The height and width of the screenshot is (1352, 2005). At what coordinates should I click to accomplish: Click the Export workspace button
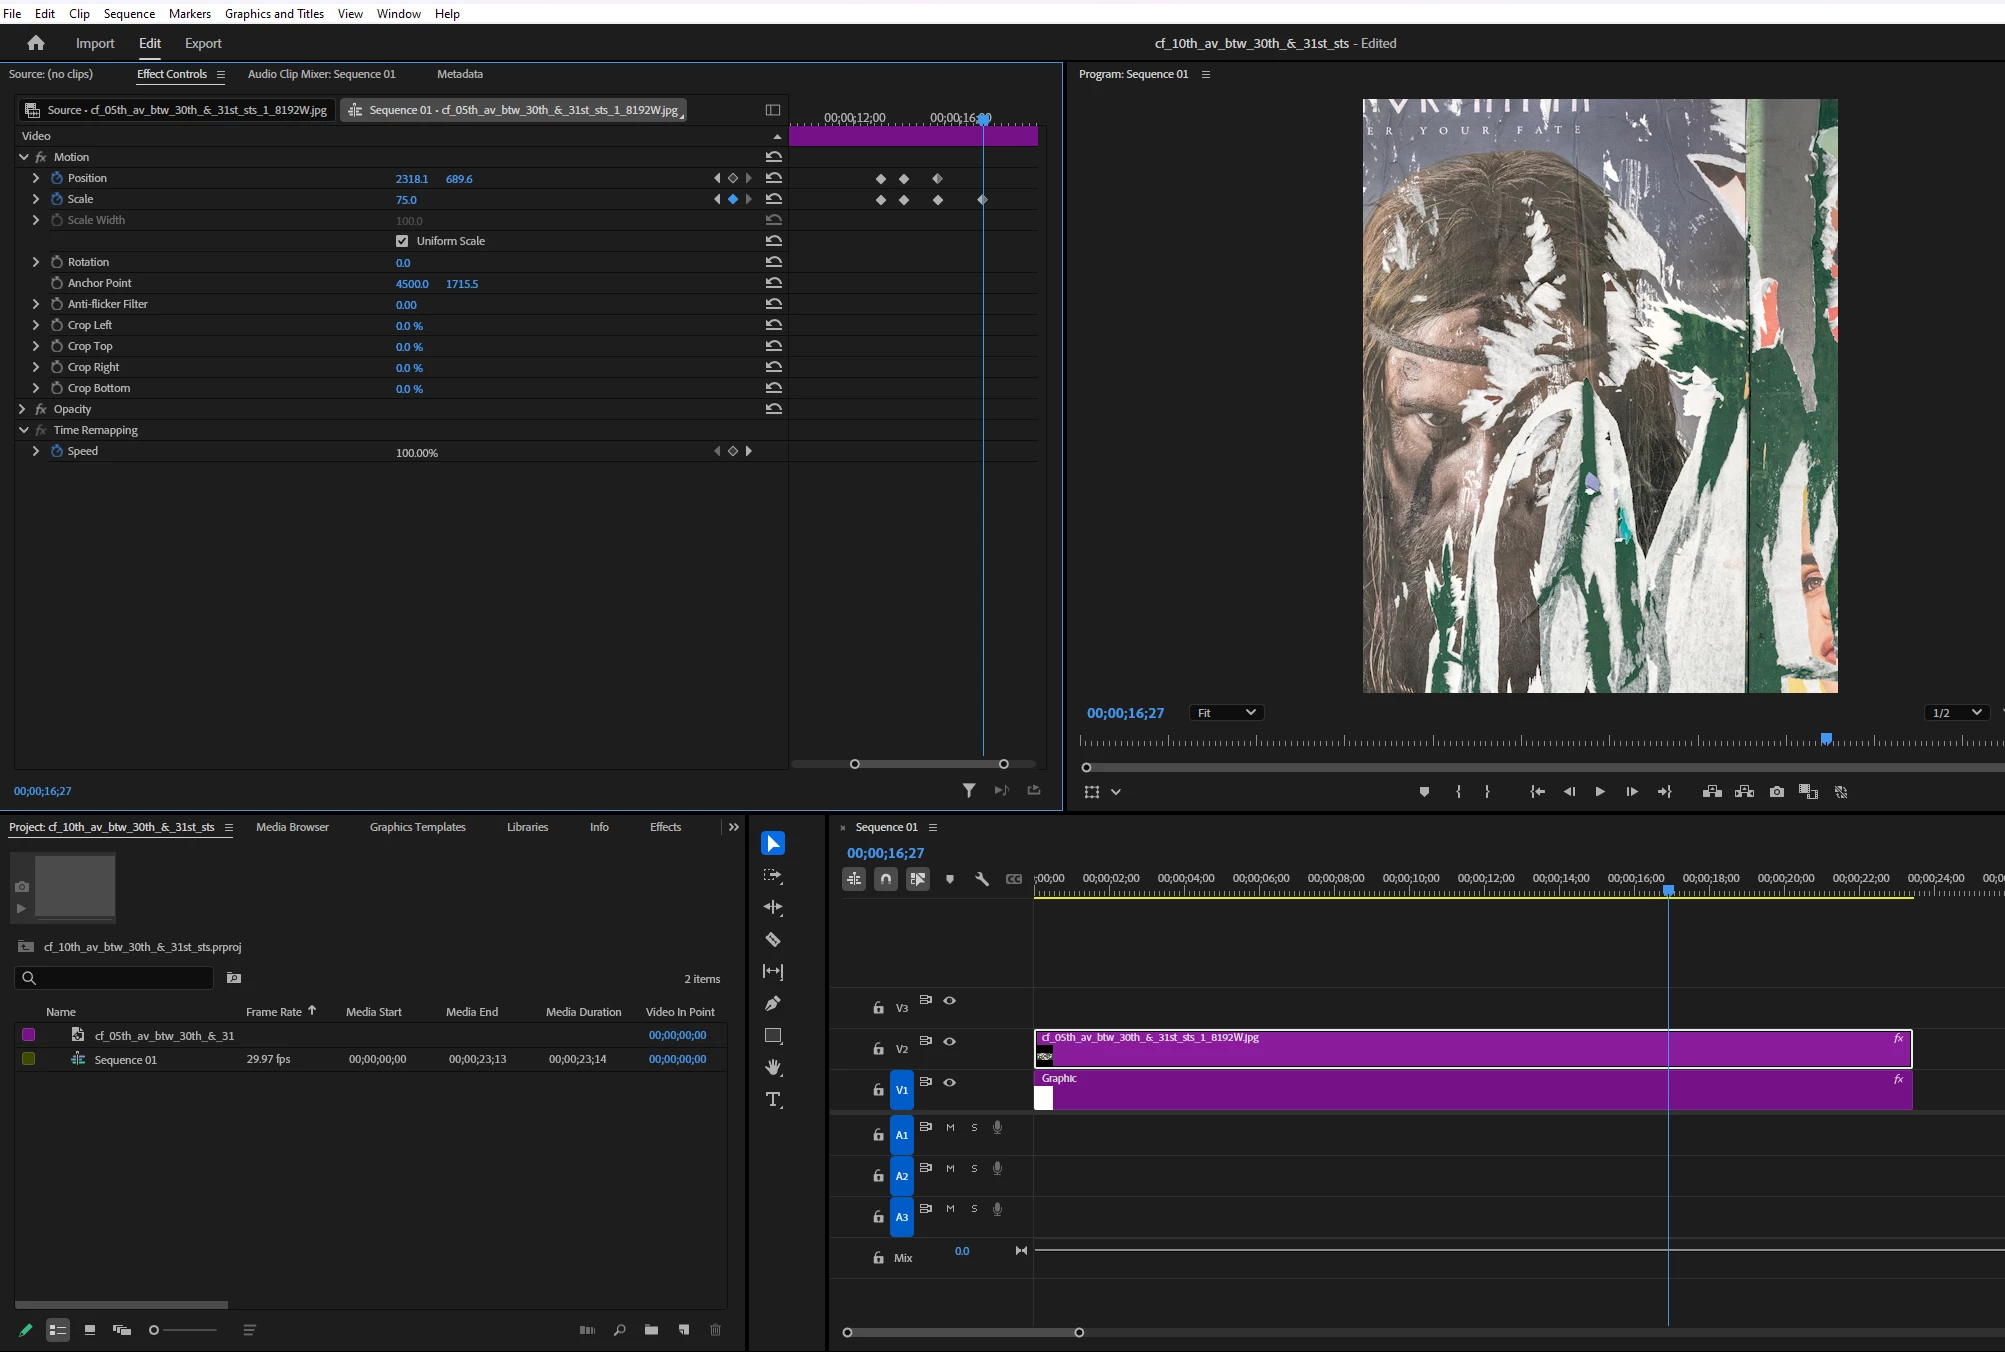(203, 43)
